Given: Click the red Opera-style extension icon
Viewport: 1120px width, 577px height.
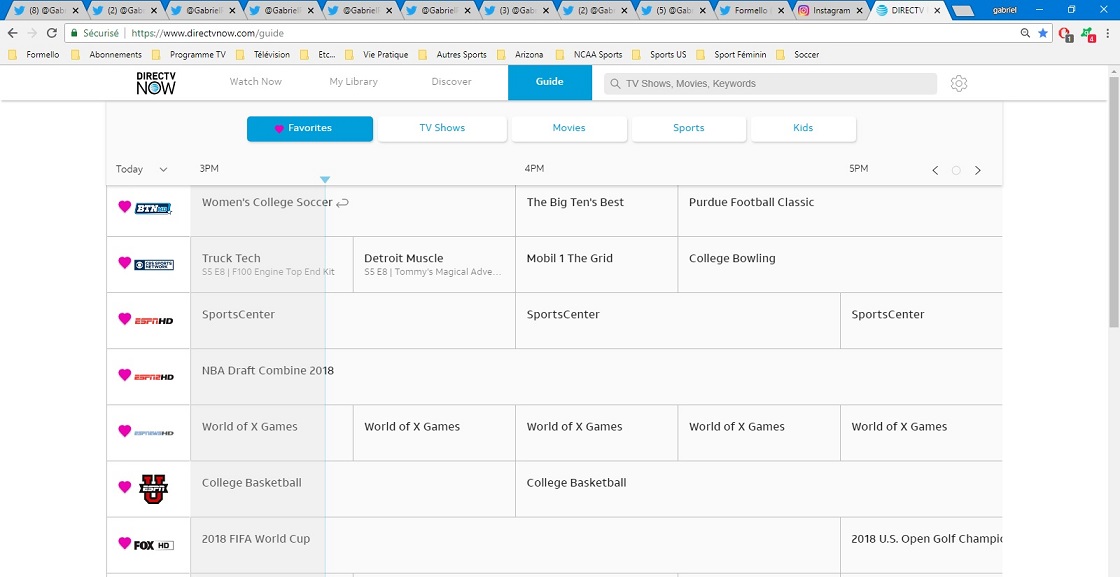Looking at the screenshot, I should [1065, 34].
